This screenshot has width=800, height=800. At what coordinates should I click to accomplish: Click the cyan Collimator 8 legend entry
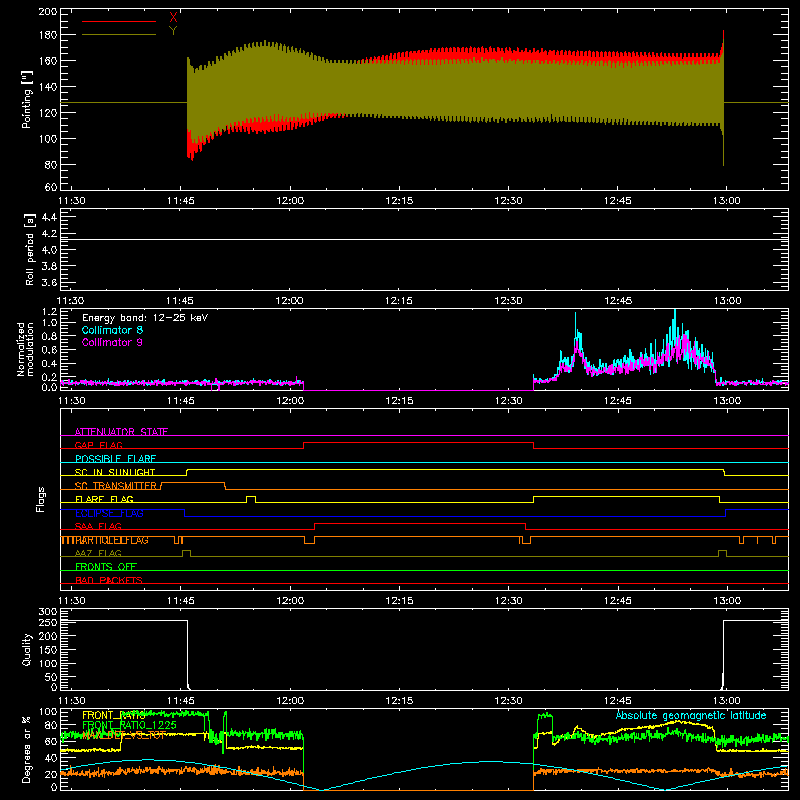pos(112,330)
